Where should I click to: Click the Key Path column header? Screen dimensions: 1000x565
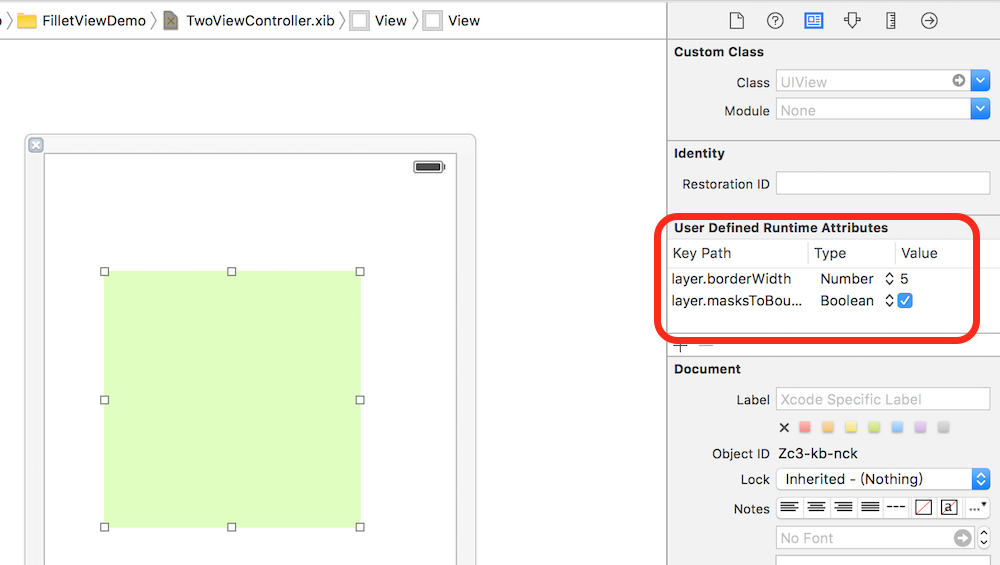tap(702, 253)
